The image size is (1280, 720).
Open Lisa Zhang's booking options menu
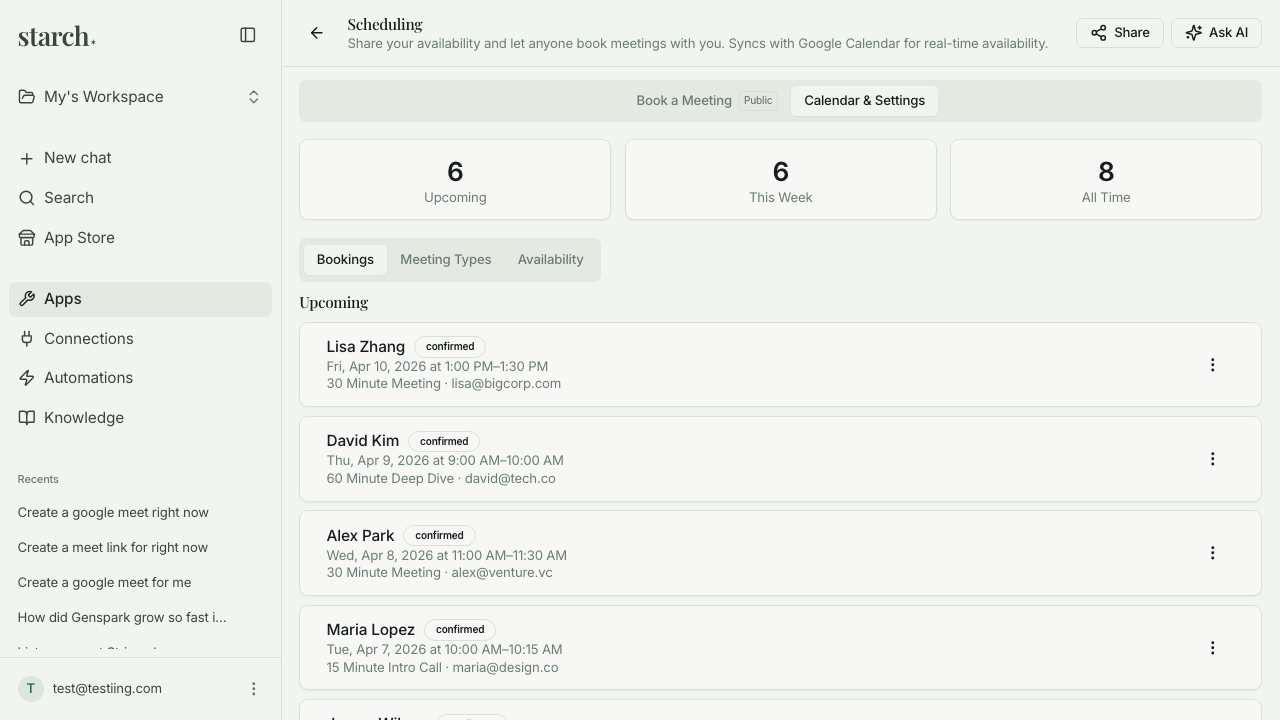pos(1212,364)
